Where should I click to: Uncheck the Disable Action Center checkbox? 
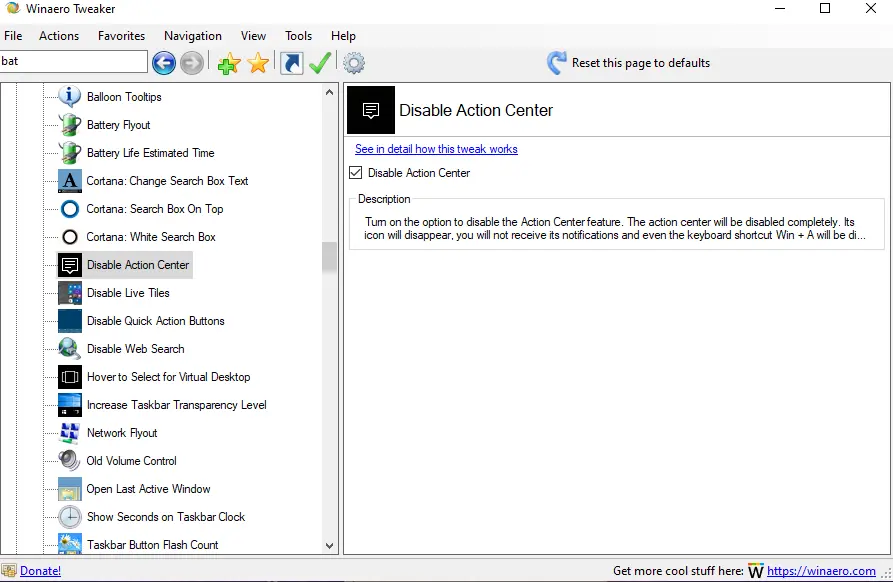[x=355, y=173]
